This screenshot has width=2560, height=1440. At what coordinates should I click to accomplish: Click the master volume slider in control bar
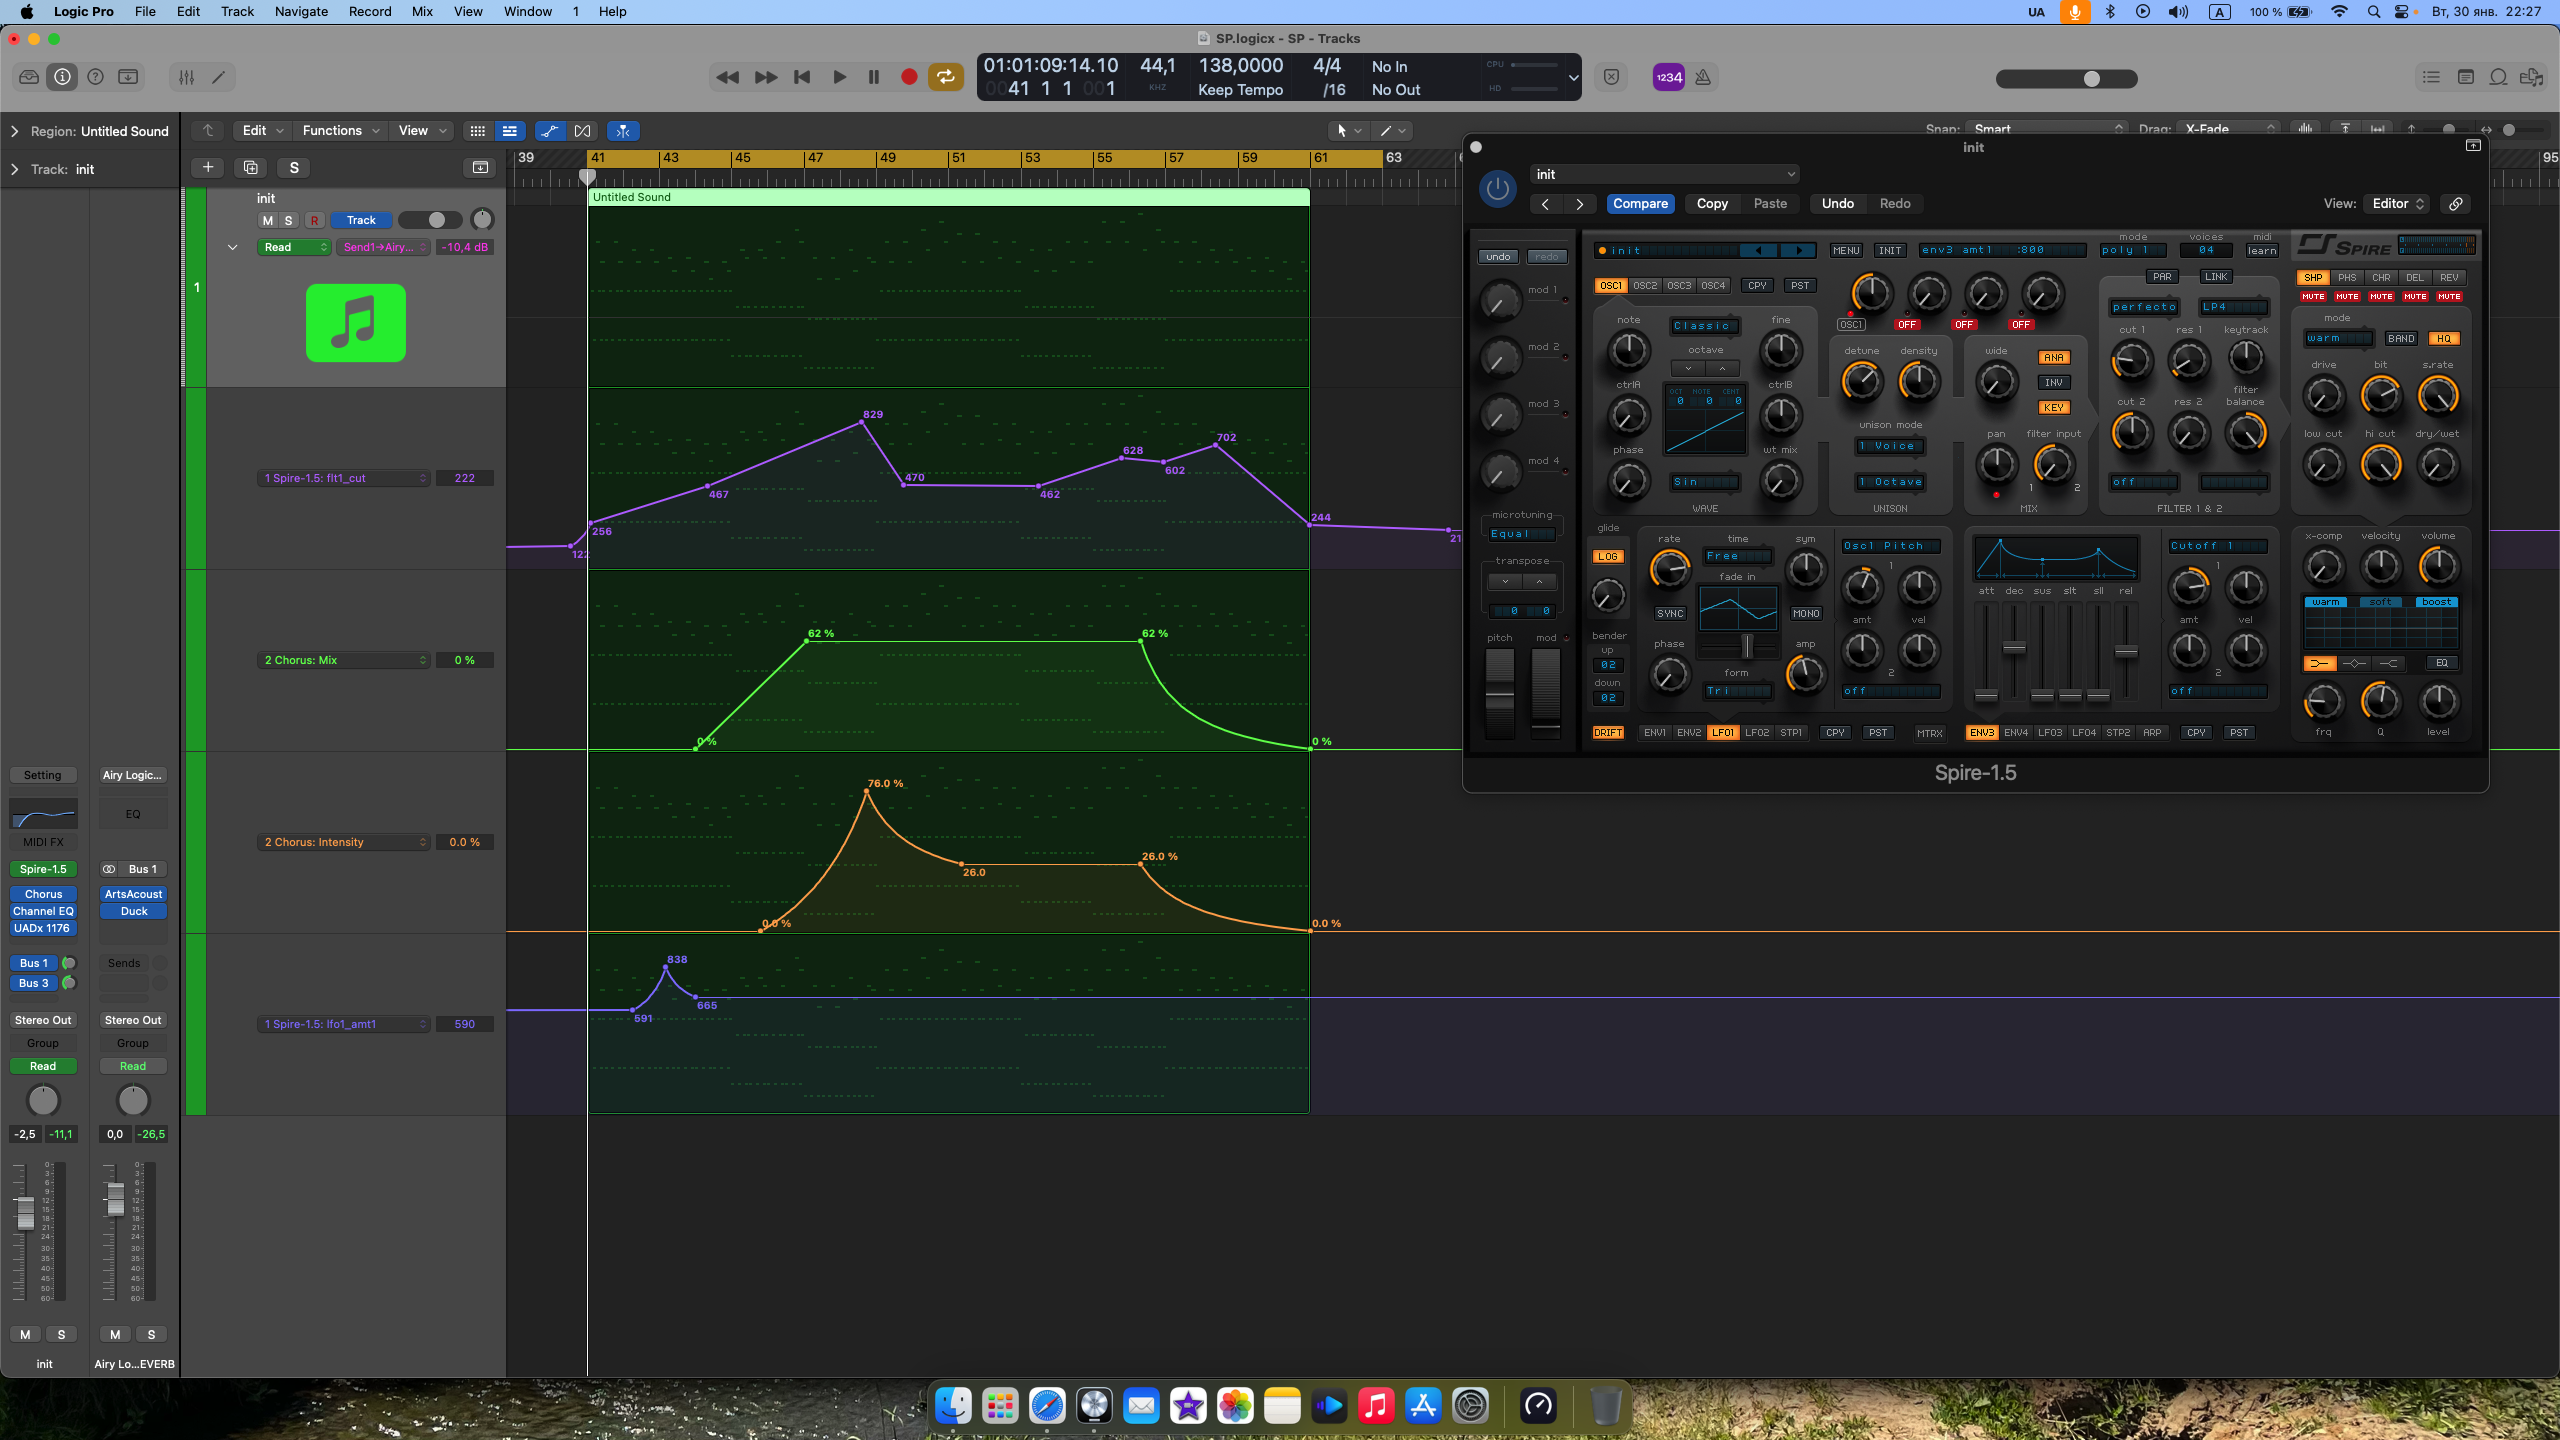(2066, 79)
